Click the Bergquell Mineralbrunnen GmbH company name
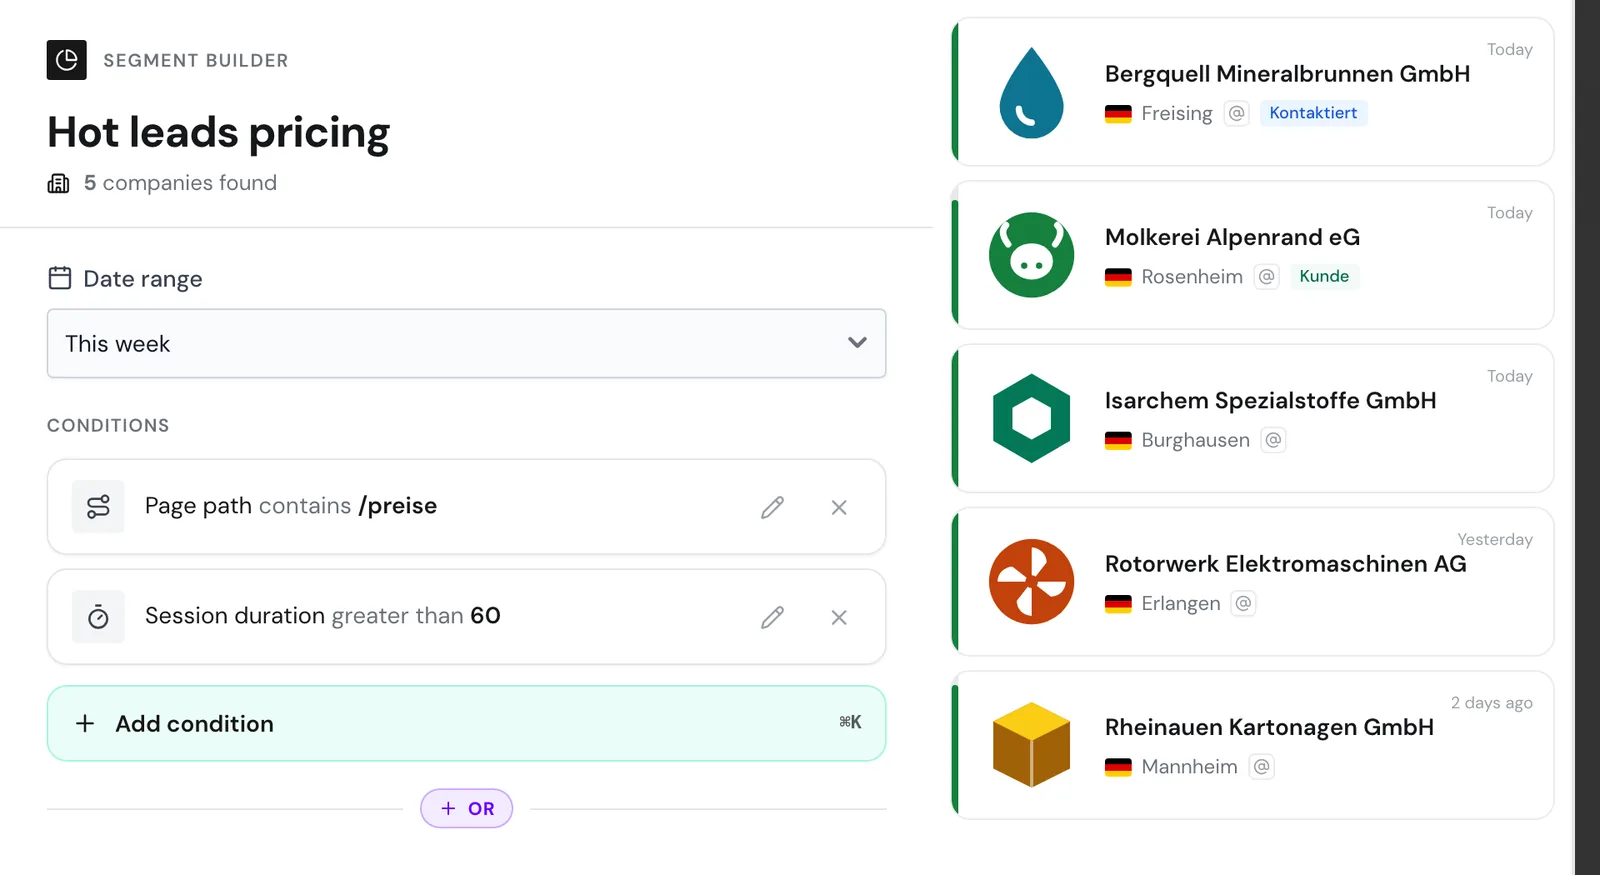Viewport: 1600px width, 875px height. pyautogui.click(x=1287, y=74)
